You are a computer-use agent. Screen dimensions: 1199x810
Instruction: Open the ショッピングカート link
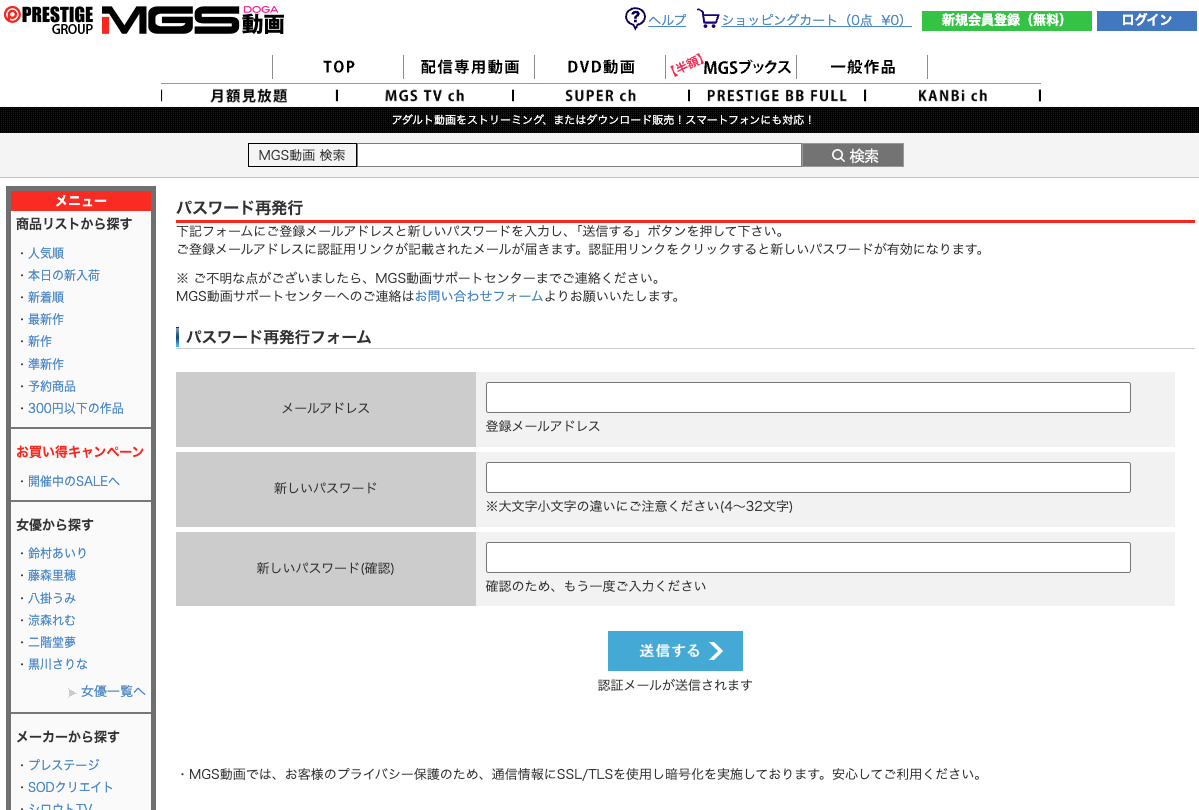click(x=816, y=20)
